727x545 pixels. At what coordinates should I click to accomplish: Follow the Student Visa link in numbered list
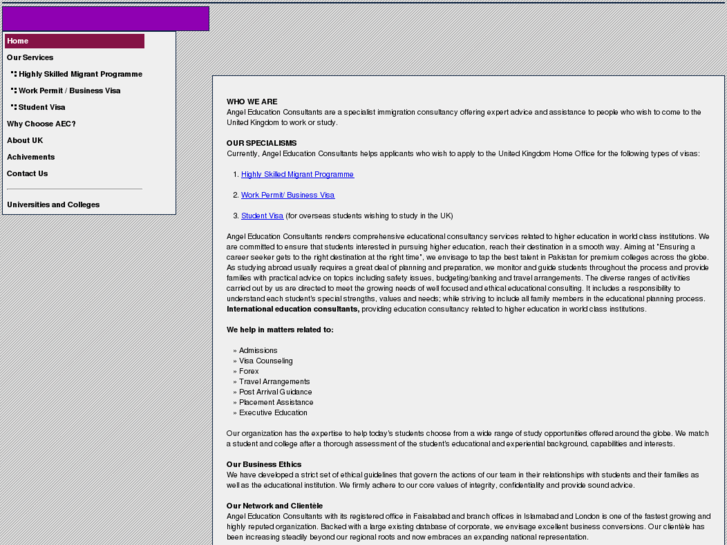(x=262, y=216)
